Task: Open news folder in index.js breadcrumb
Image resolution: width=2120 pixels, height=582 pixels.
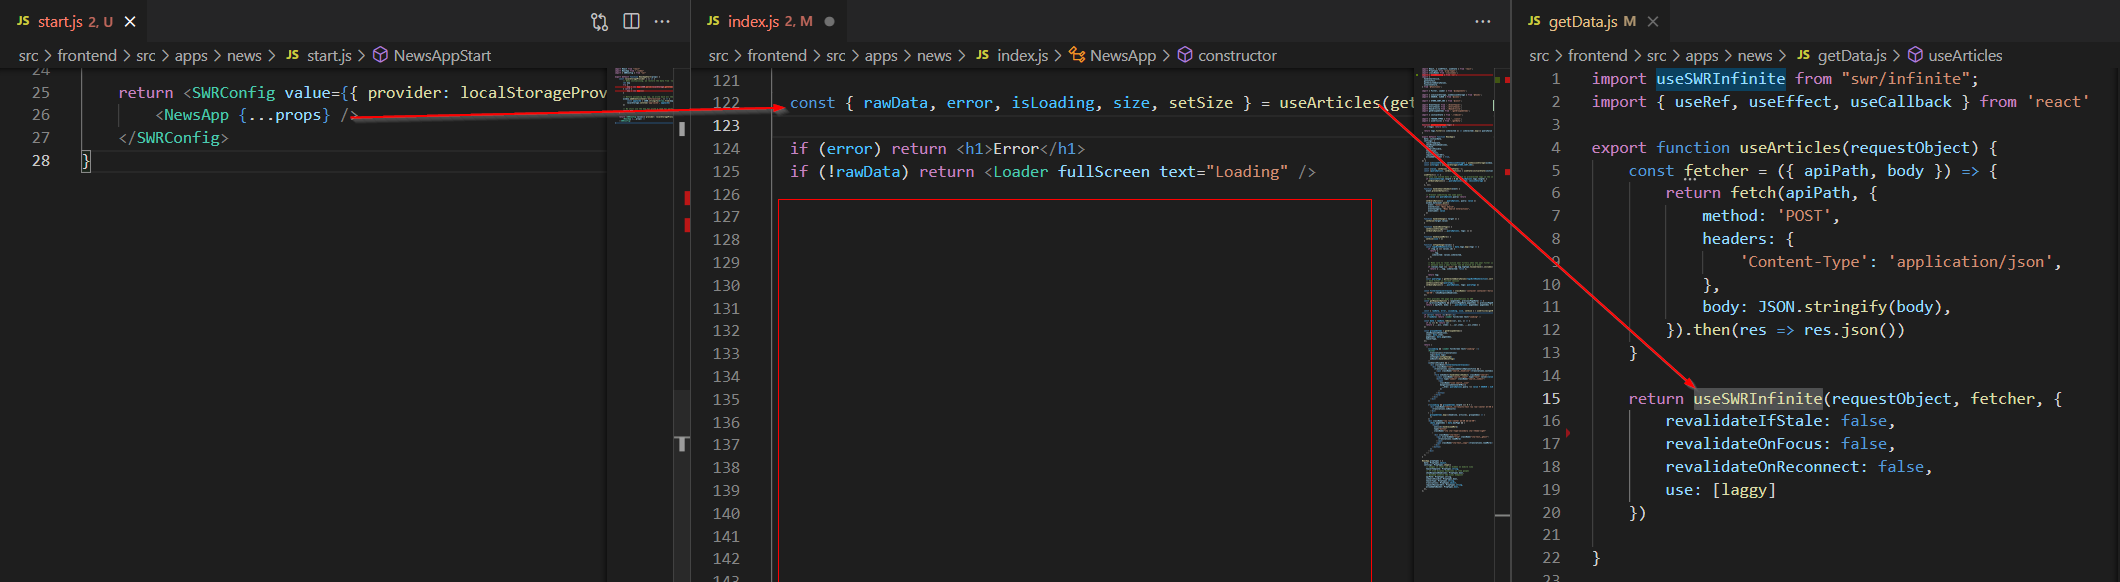Action: point(934,55)
